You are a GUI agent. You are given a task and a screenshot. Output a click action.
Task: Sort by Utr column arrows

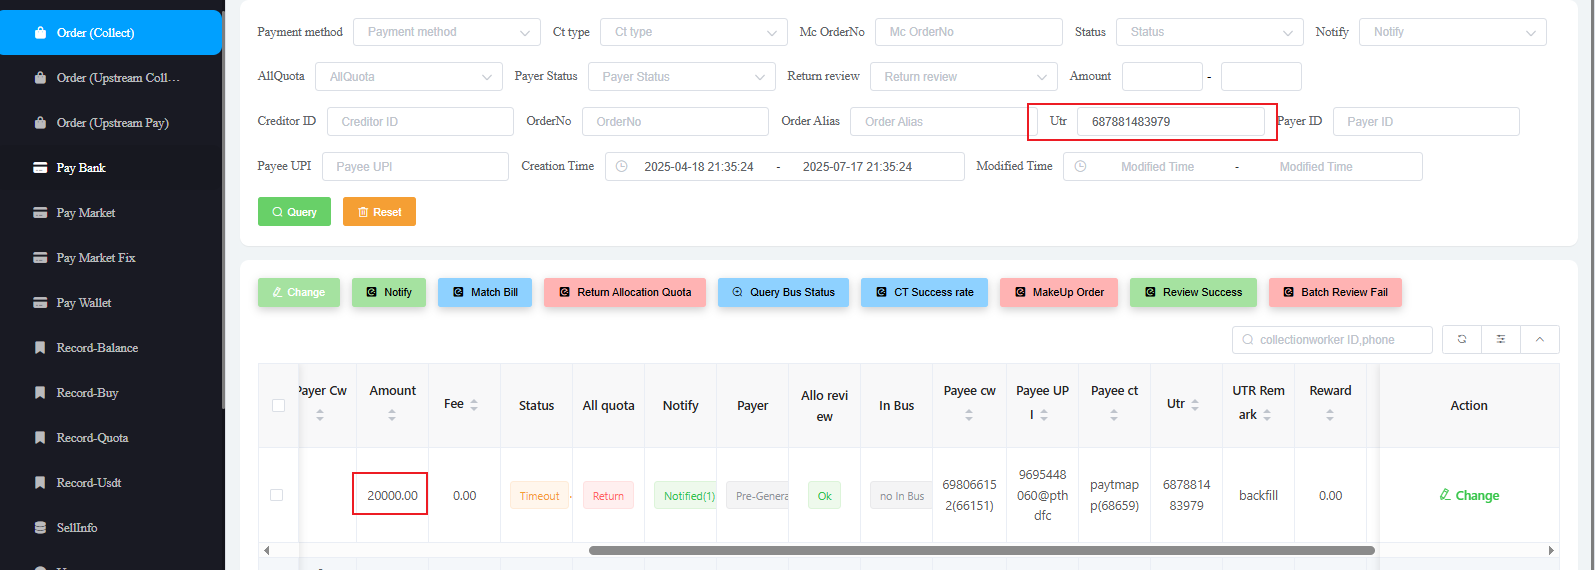[1195, 405]
